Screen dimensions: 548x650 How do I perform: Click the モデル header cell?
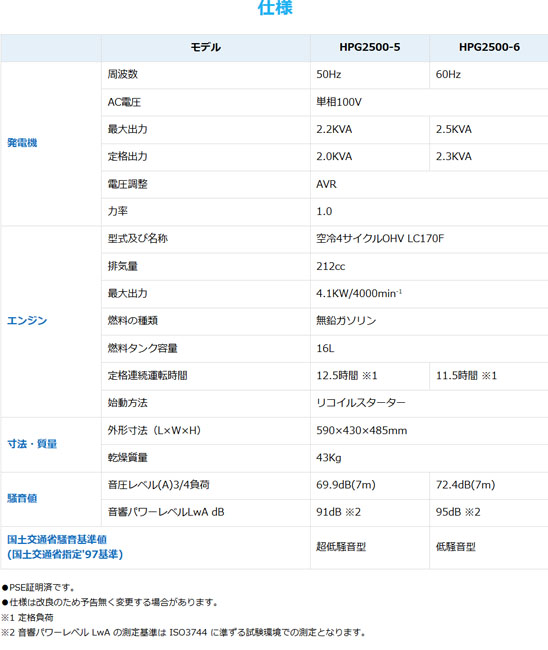[206, 47]
